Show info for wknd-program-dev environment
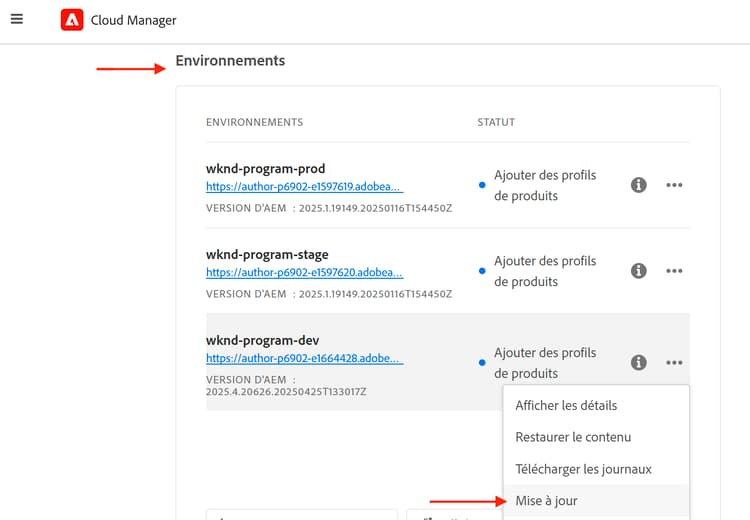 (639, 362)
